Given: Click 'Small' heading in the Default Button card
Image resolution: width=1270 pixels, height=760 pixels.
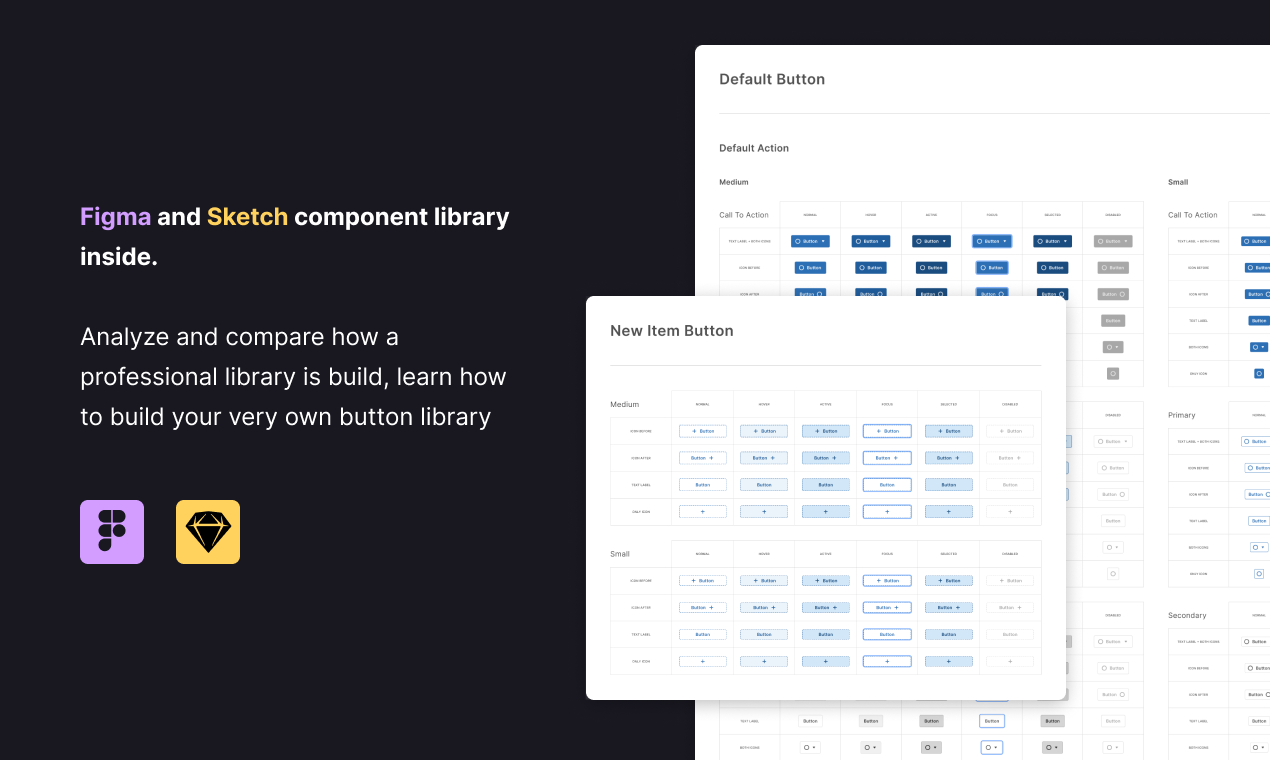Looking at the screenshot, I should pyautogui.click(x=1178, y=182).
